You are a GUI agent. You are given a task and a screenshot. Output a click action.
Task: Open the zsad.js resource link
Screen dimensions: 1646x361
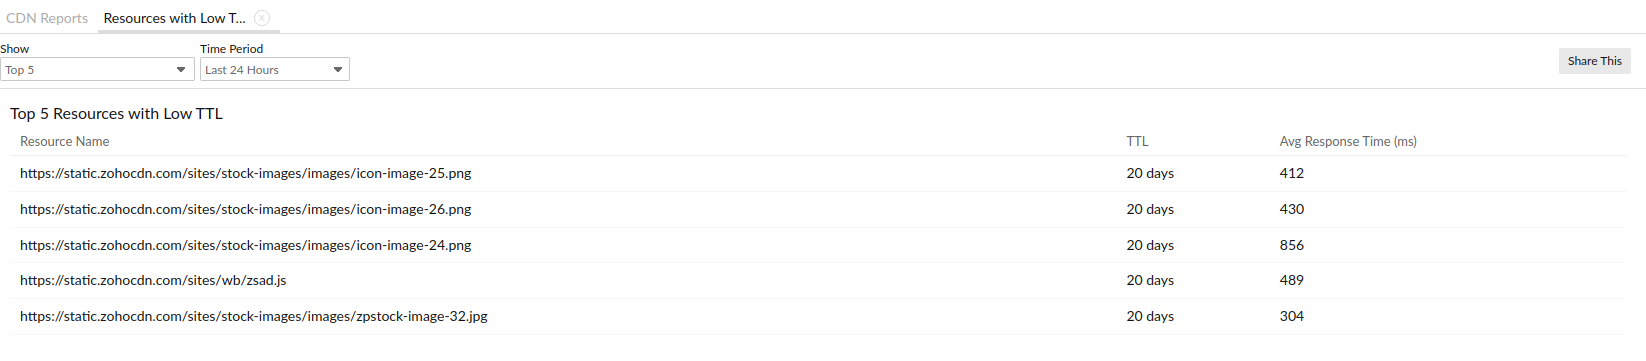coord(153,280)
